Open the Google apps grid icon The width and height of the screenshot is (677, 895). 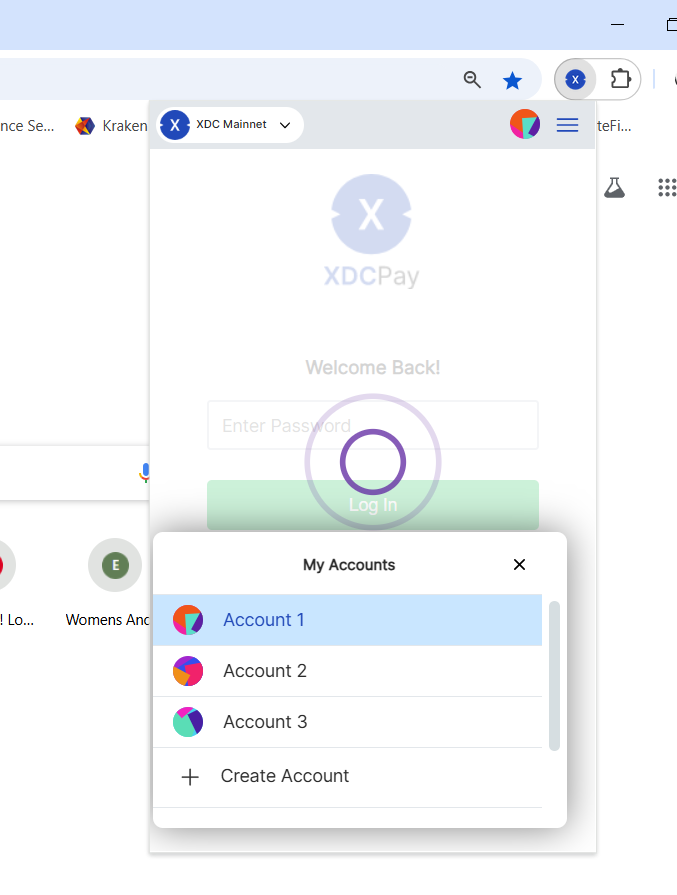(666, 187)
